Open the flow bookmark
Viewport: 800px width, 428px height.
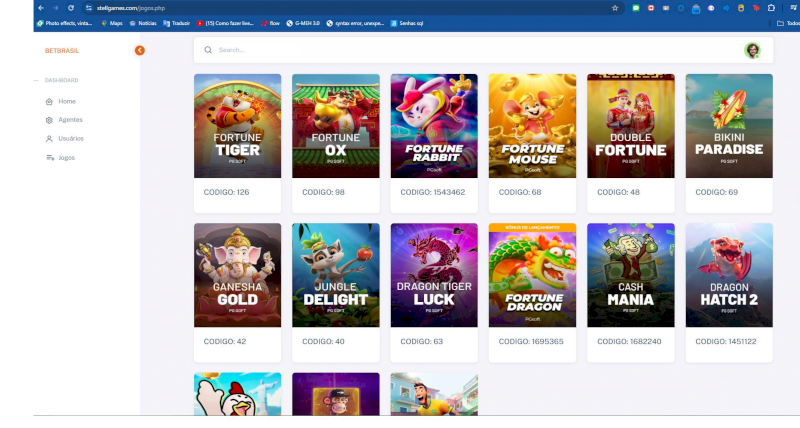coord(270,23)
